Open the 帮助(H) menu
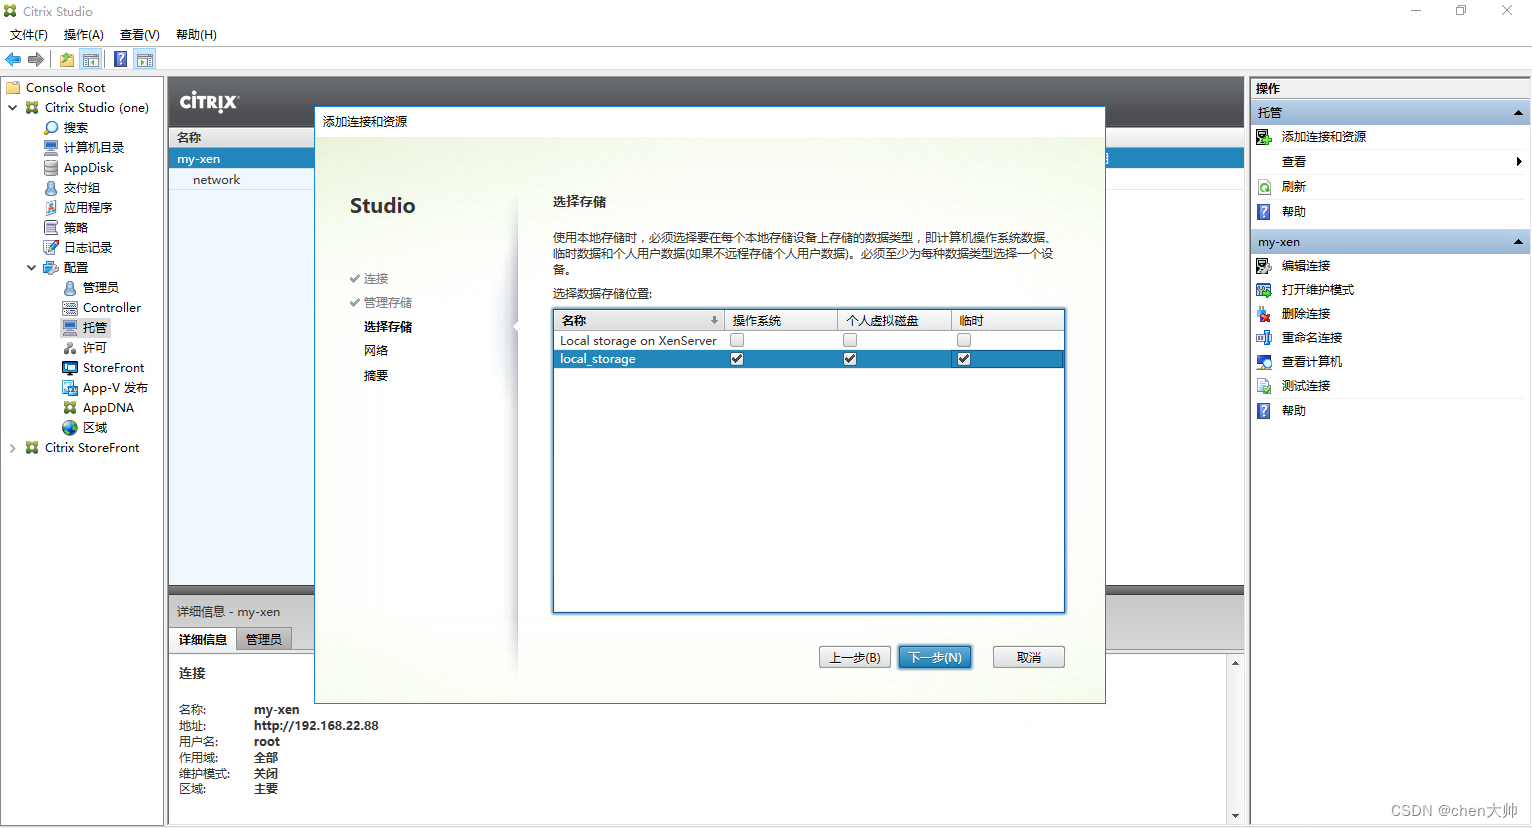 (196, 35)
